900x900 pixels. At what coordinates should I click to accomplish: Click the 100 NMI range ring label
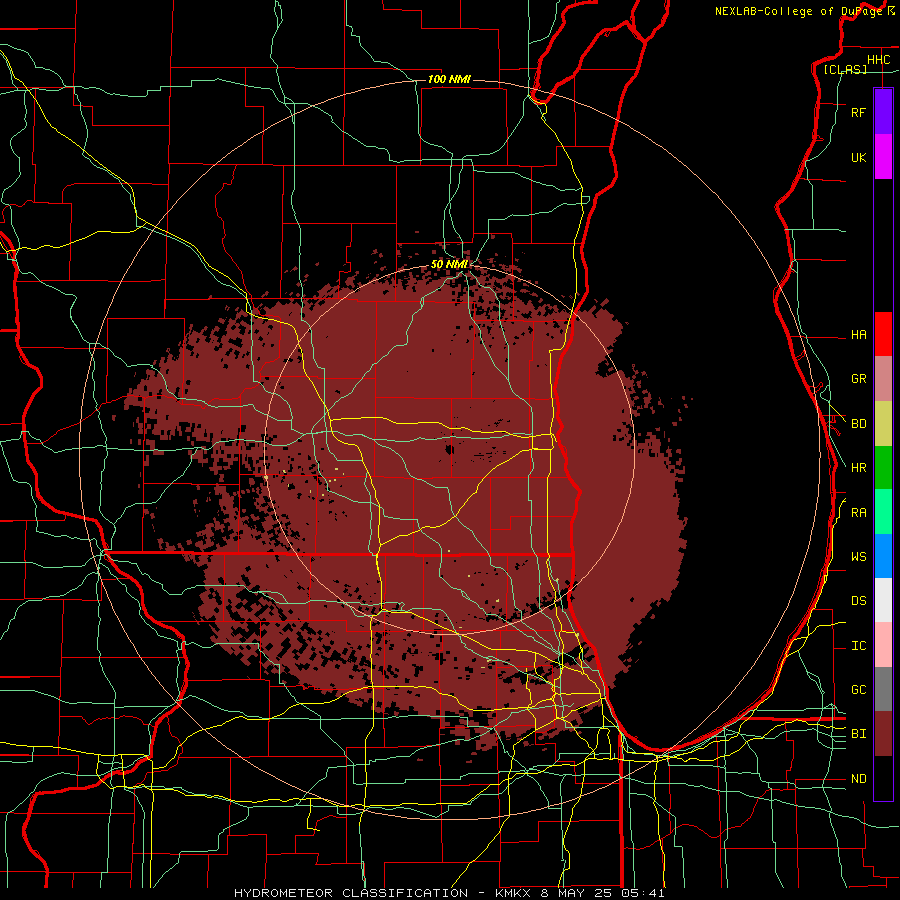pos(449,79)
